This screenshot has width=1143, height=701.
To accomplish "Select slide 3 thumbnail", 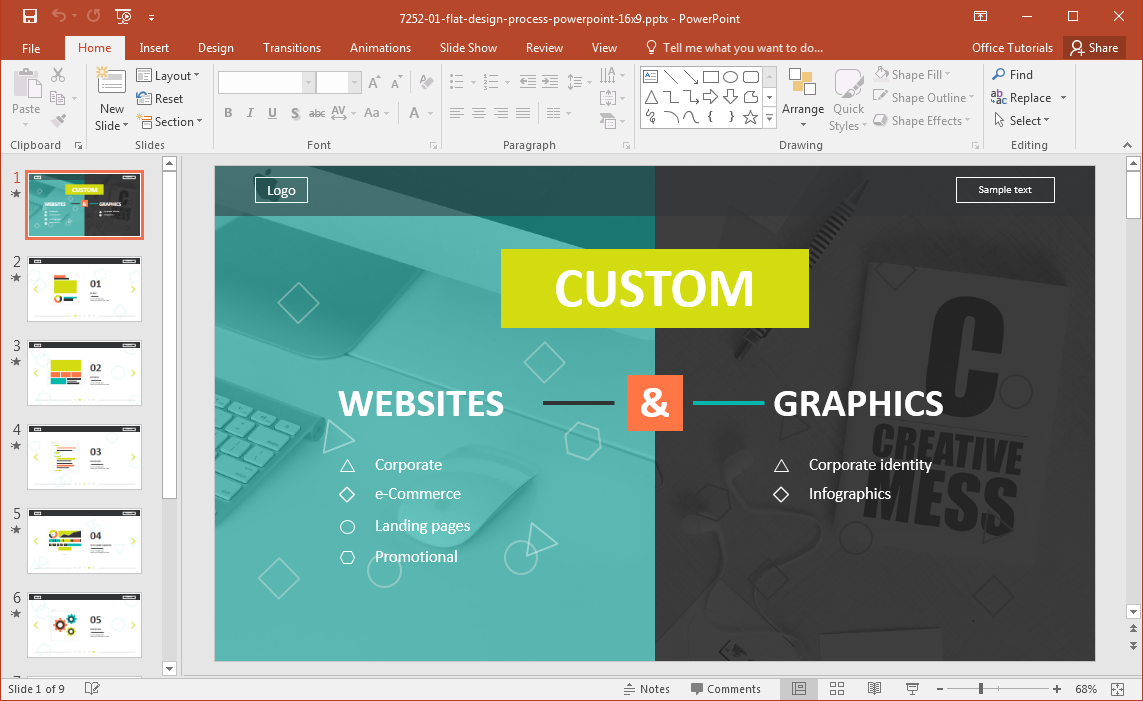I will point(85,372).
